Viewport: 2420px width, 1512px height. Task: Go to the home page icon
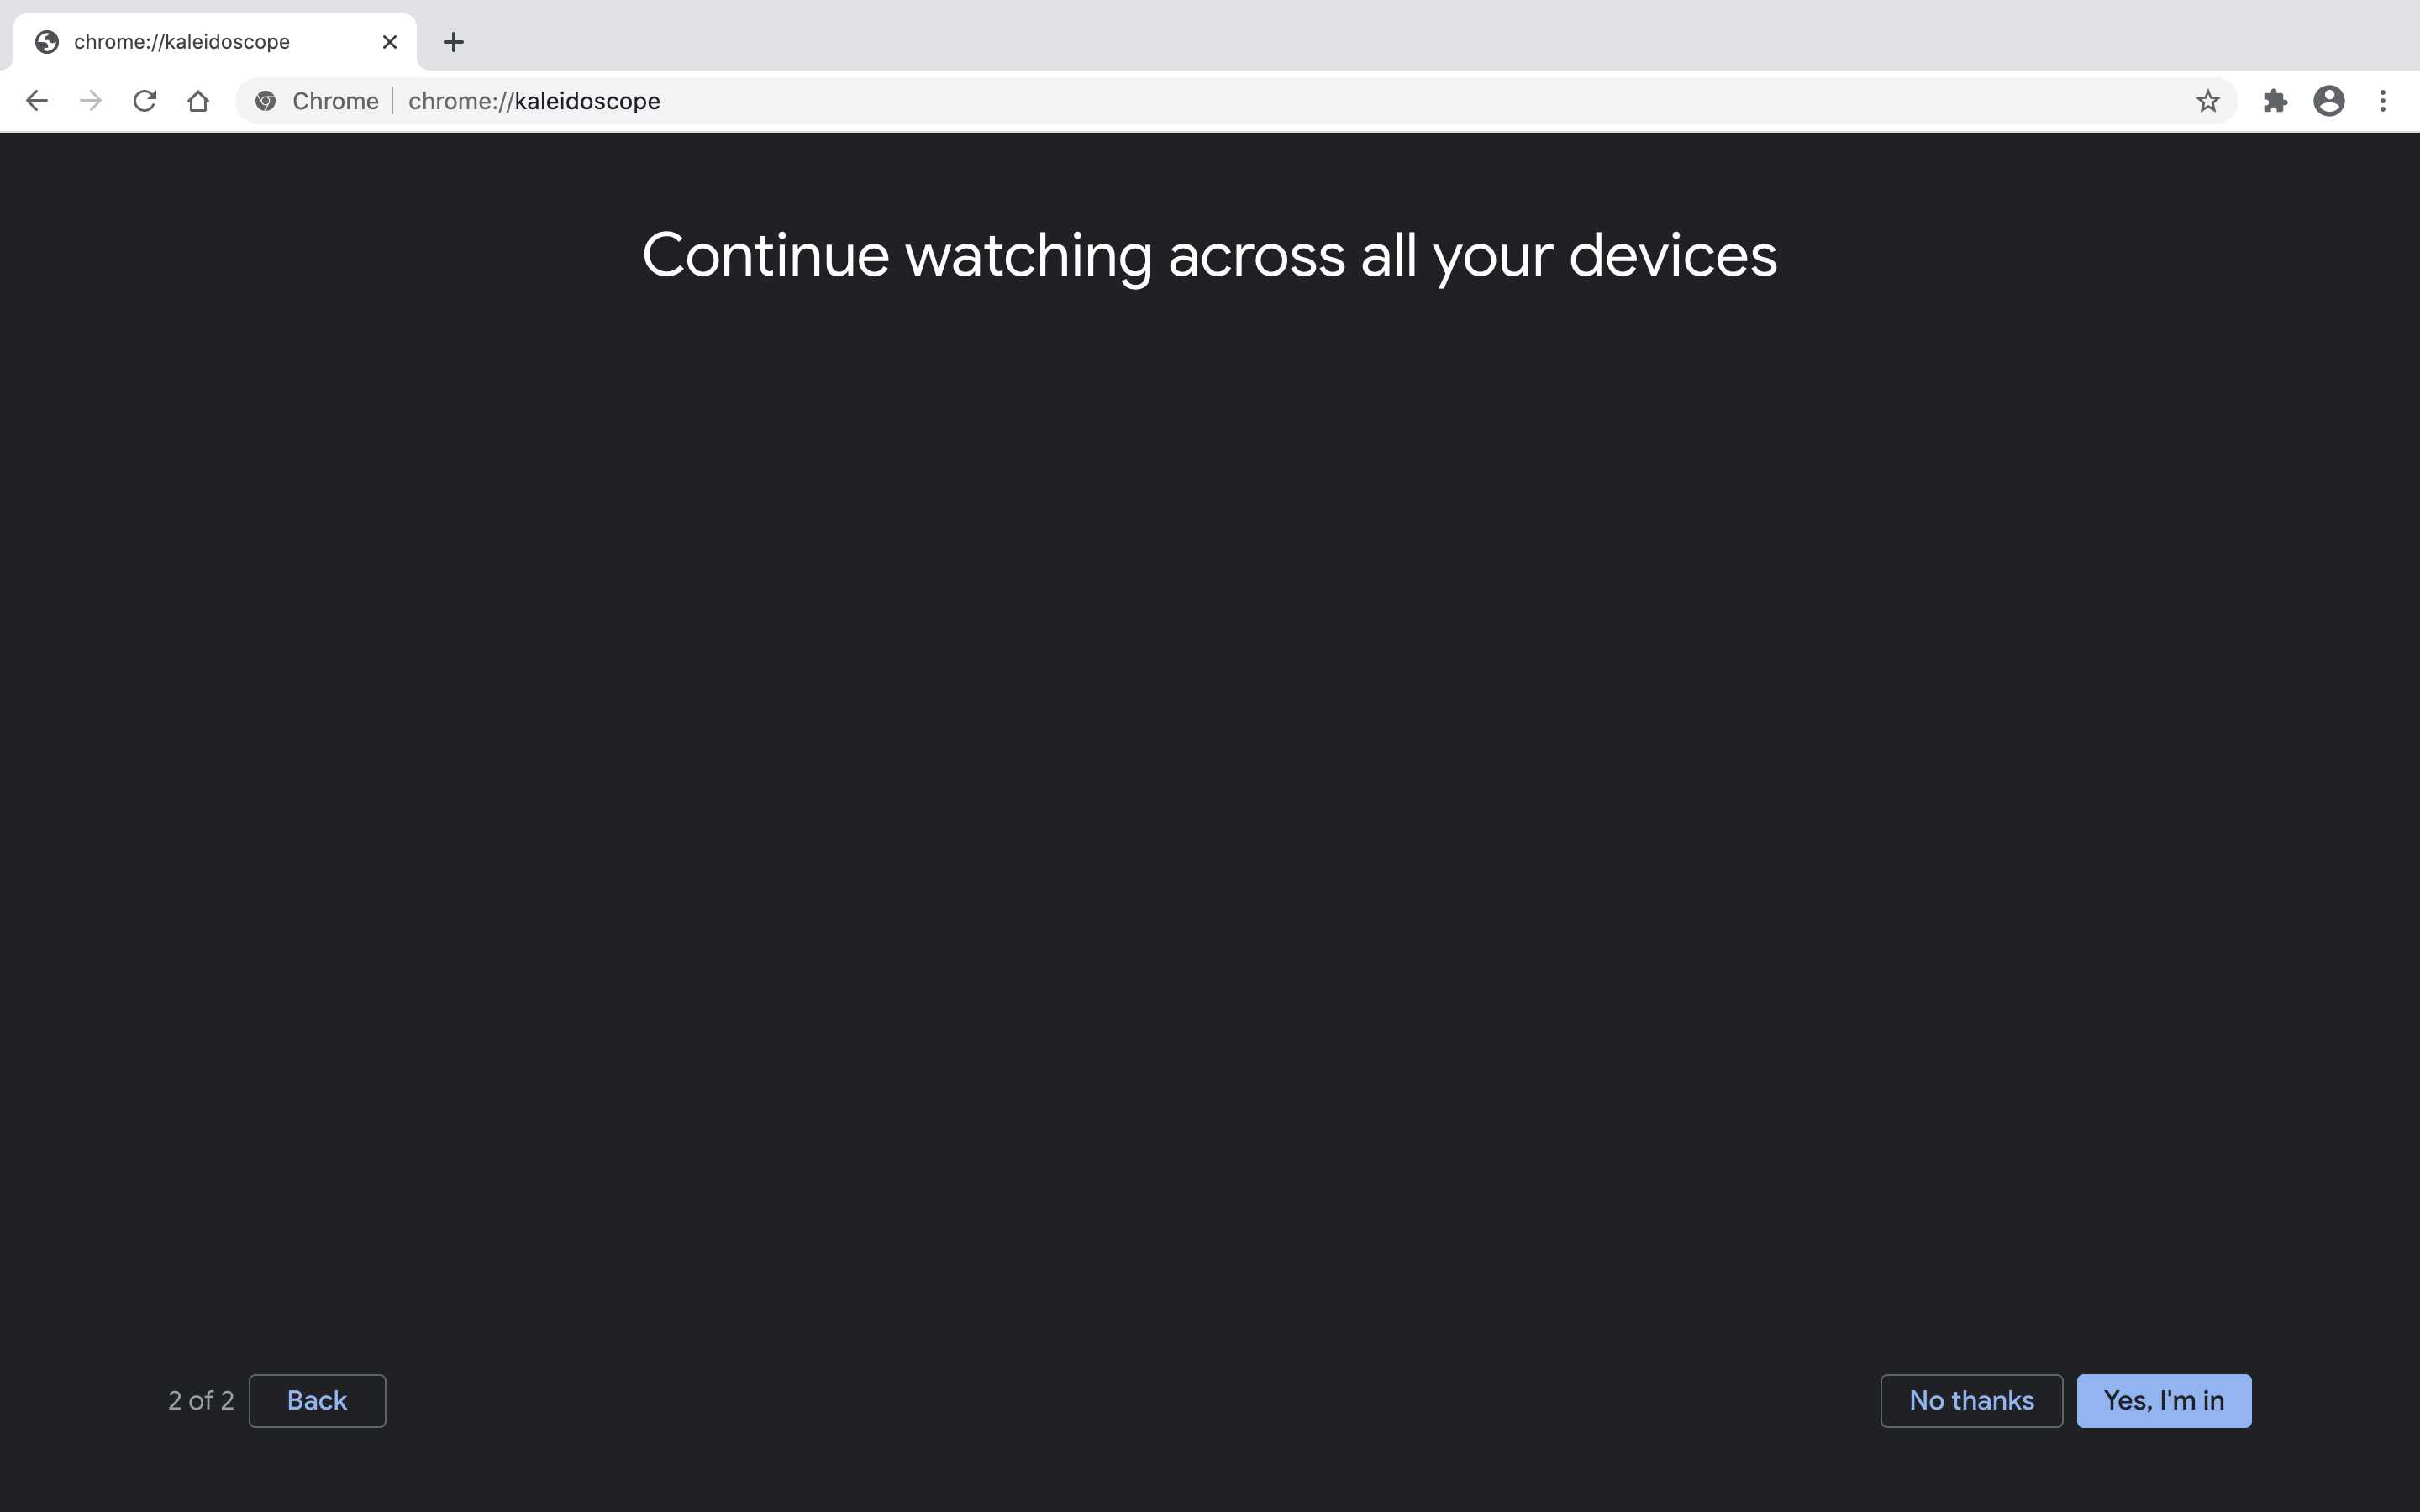click(198, 101)
